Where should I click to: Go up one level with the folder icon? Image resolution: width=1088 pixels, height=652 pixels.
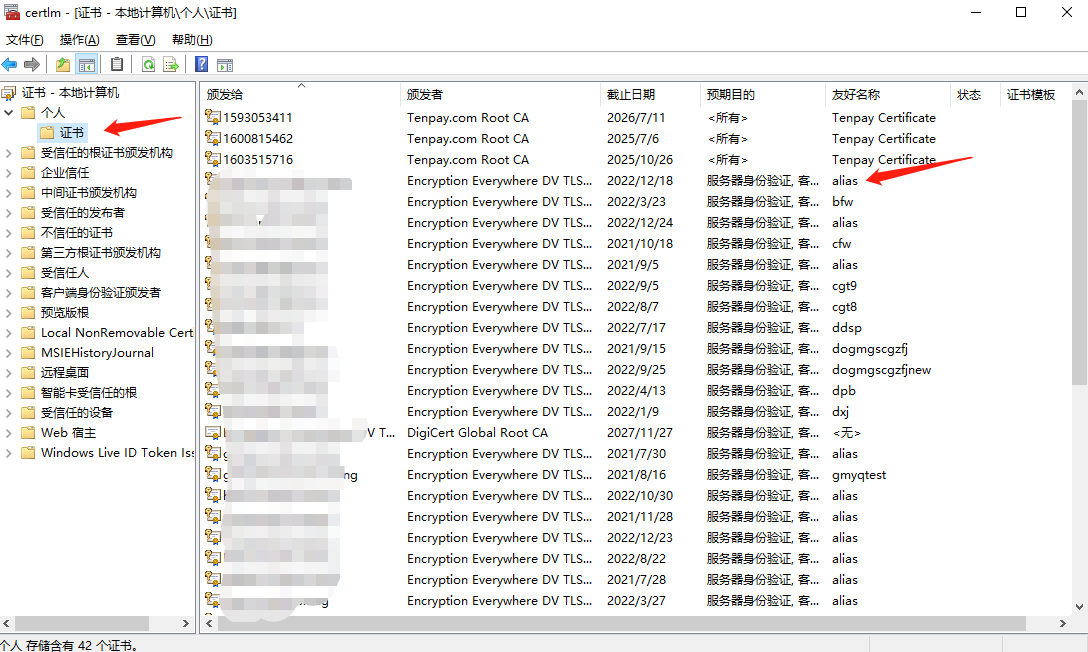(x=63, y=65)
